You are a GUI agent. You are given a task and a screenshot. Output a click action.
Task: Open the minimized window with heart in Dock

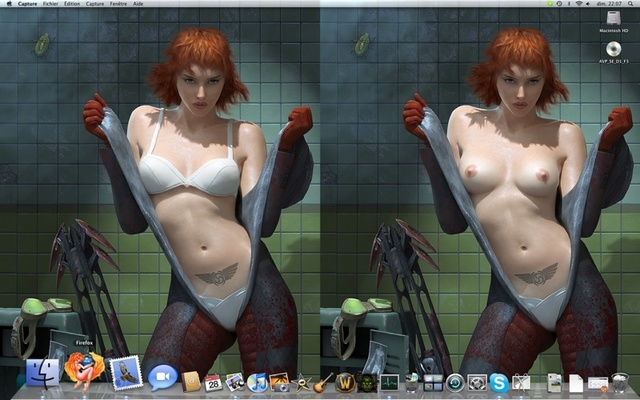pos(598,384)
